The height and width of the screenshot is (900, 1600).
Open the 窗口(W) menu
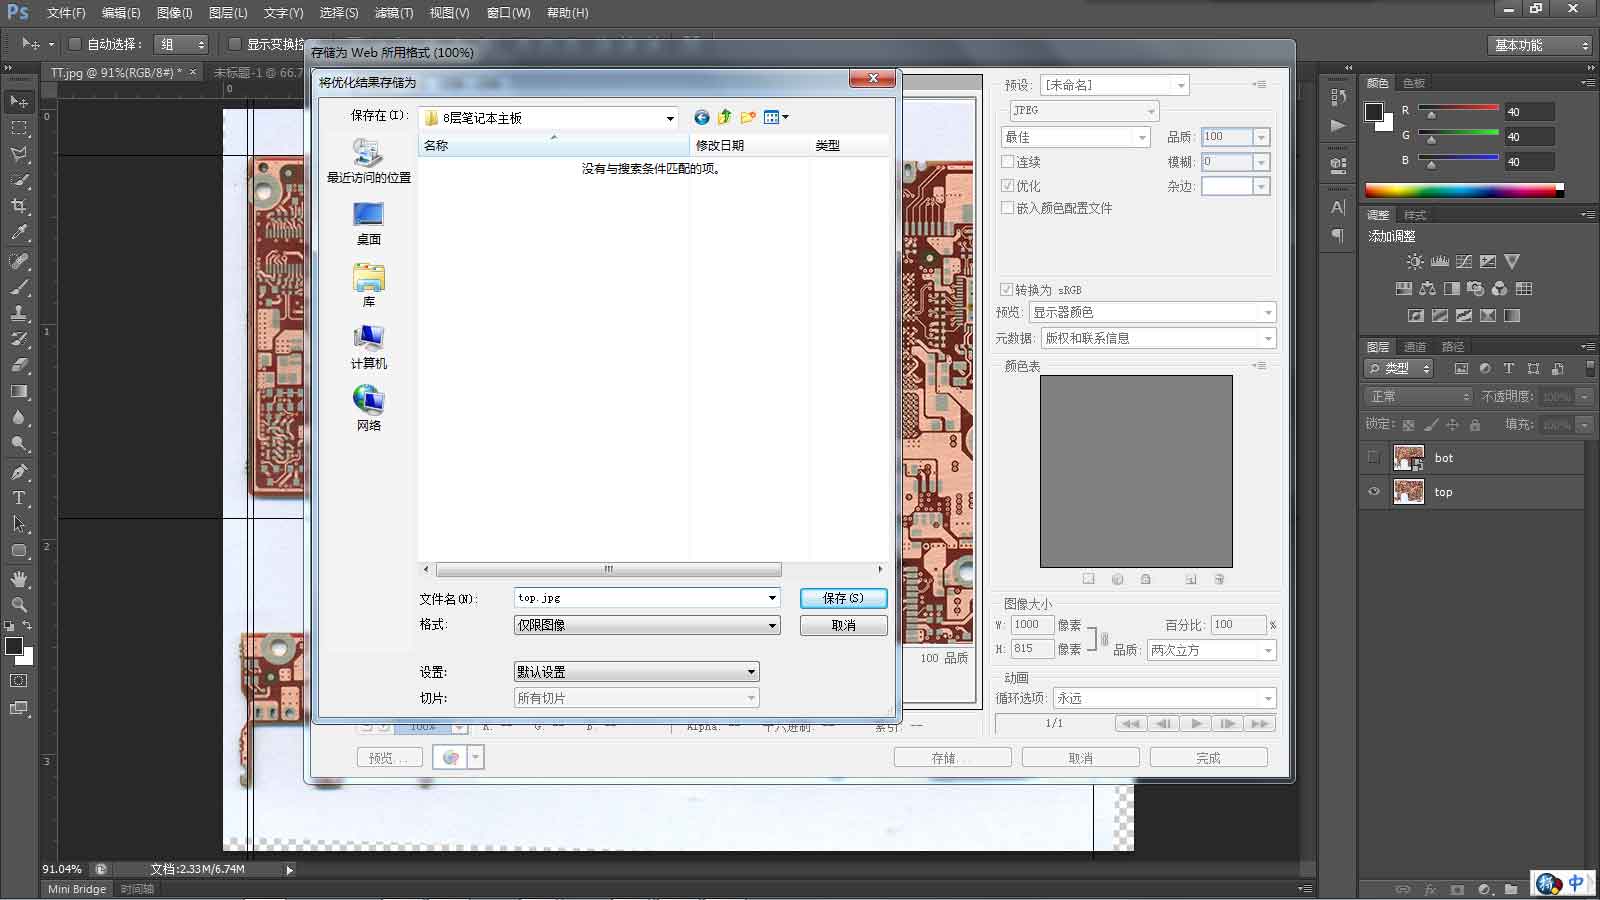tap(508, 13)
